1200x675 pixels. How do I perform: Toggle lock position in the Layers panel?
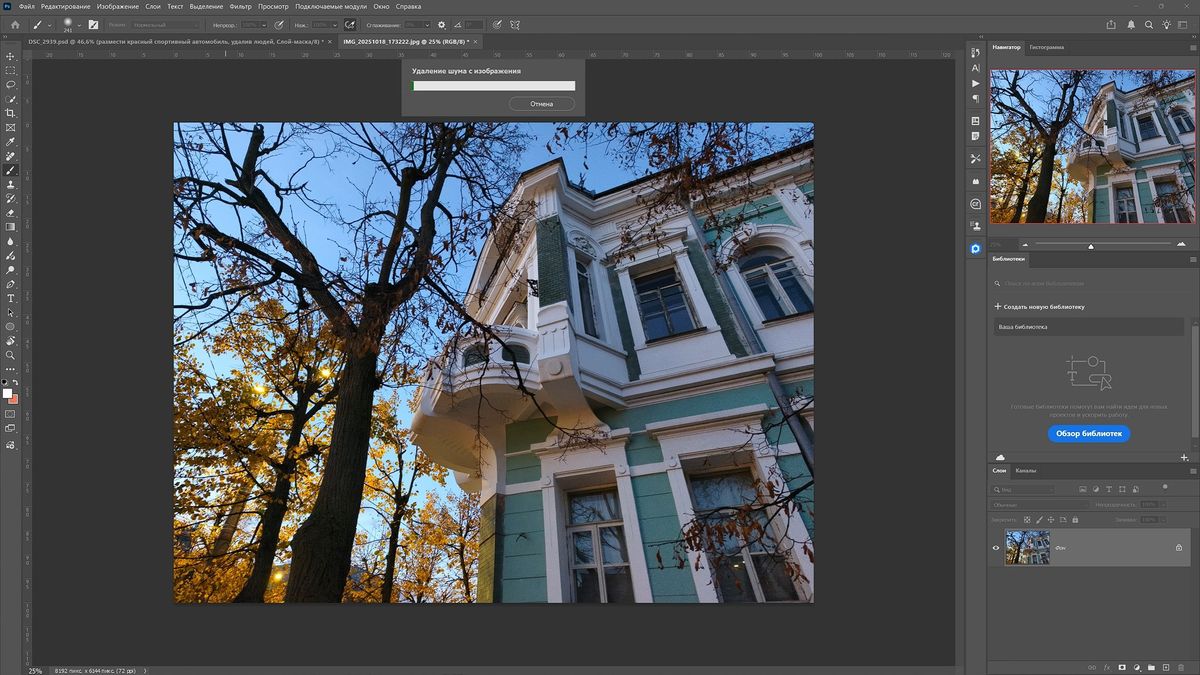(1052, 519)
